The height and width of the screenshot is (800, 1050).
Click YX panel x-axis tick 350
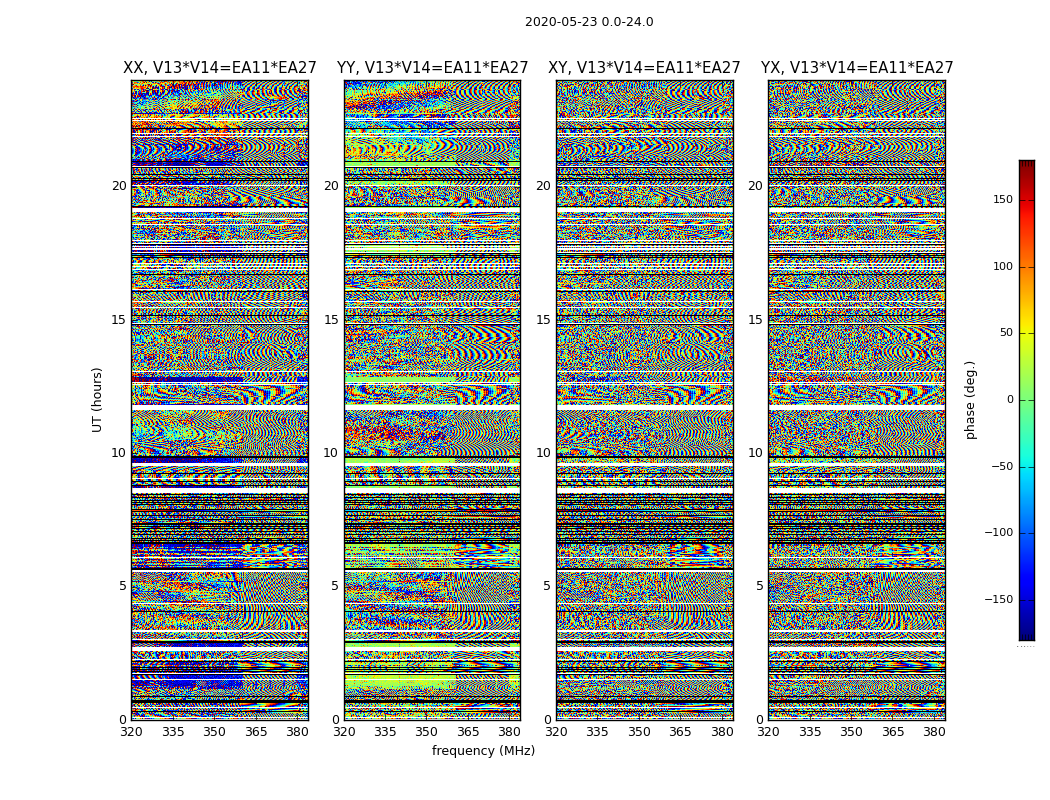coord(851,732)
